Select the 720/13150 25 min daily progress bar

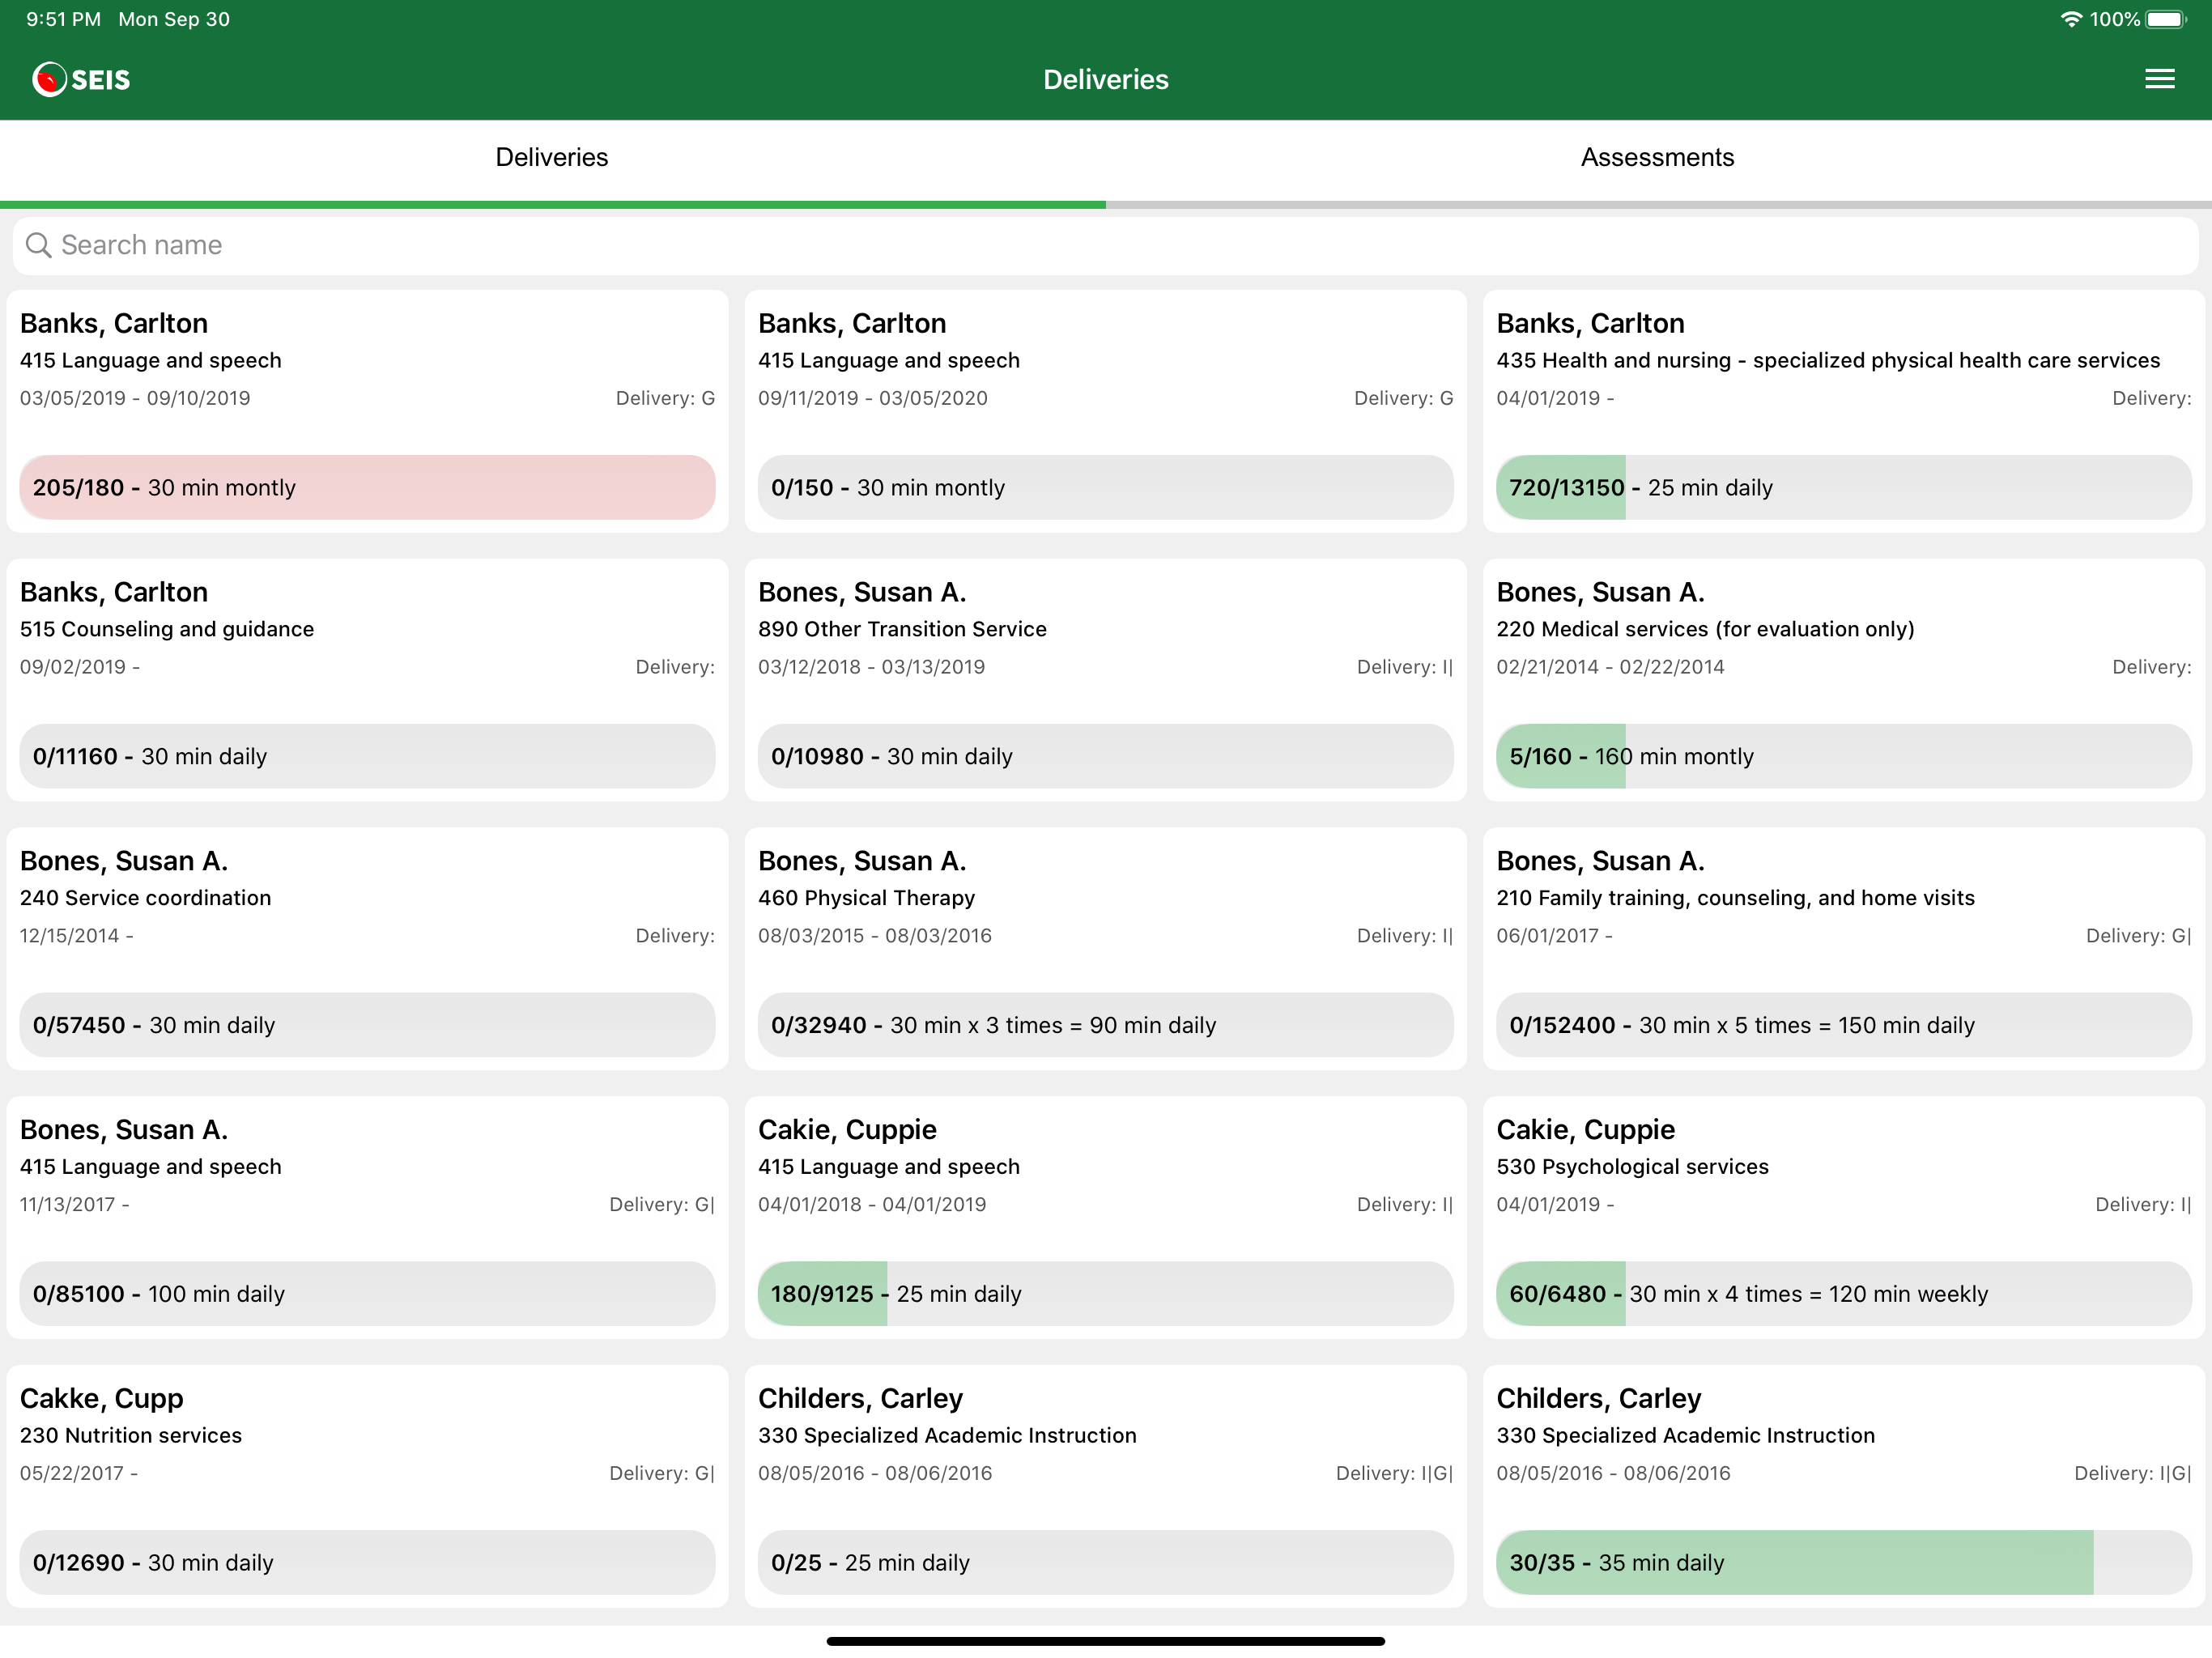(x=1843, y=487)
